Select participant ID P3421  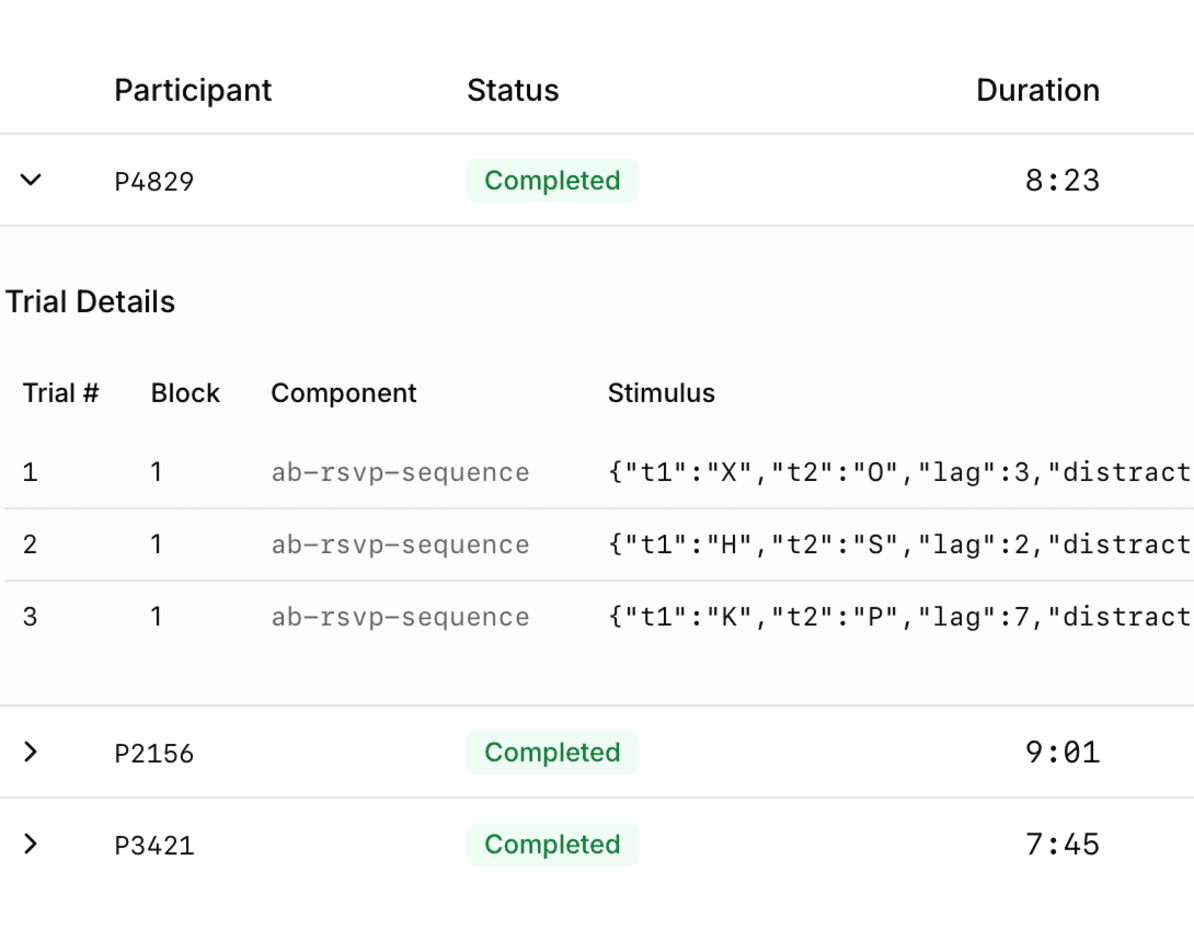point(155,845)
